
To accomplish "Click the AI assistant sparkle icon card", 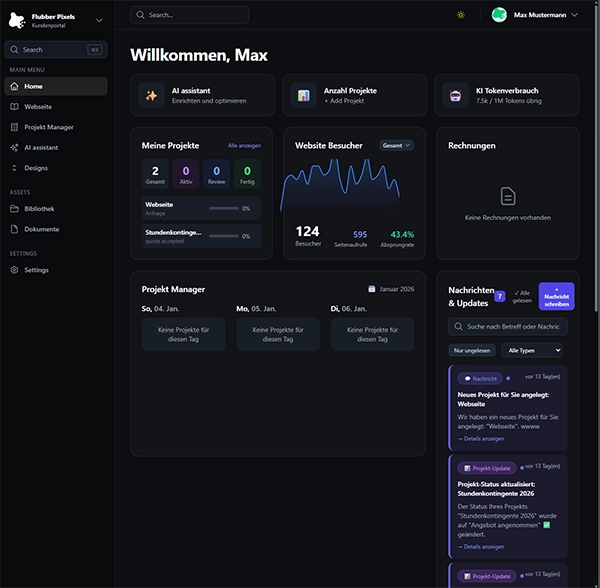I will click(x=152, y=96).
